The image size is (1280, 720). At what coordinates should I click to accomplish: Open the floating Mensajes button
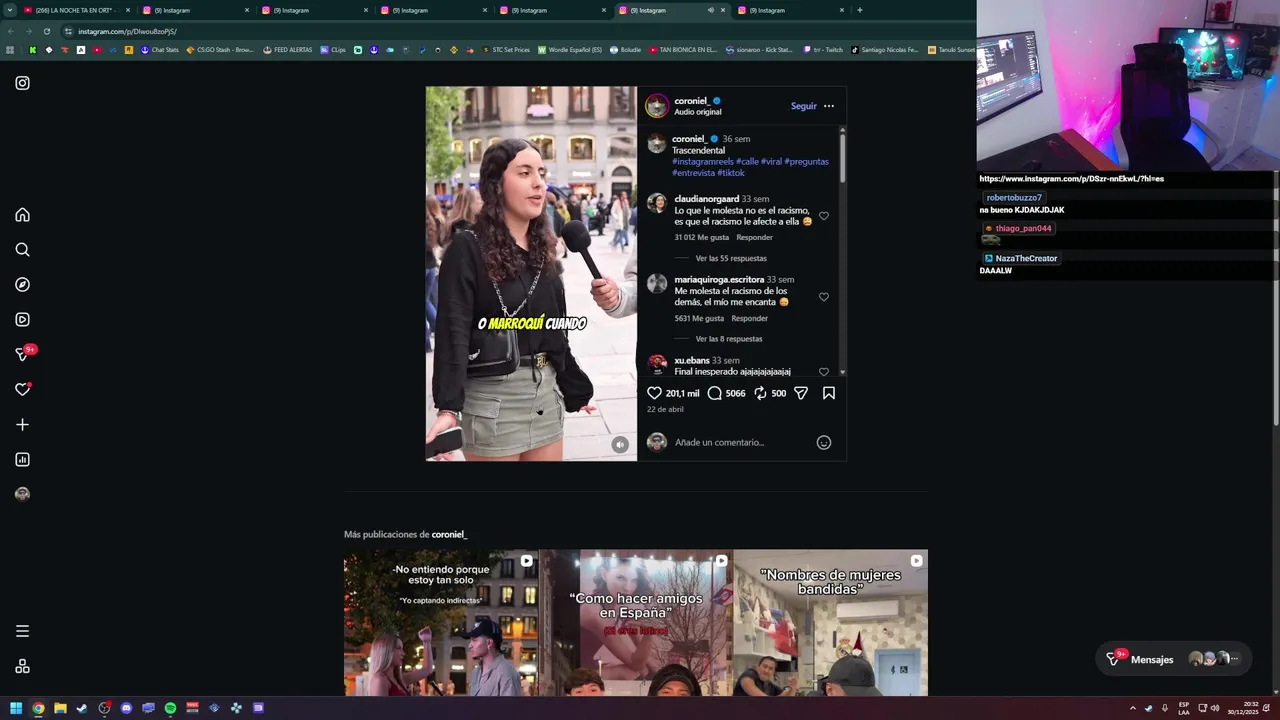1173,659
